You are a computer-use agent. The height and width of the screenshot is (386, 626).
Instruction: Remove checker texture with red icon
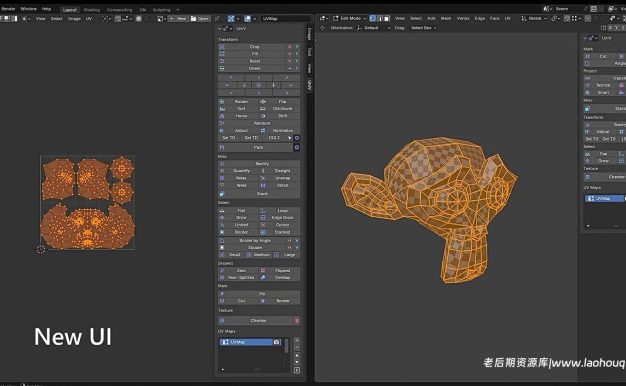pyautogui.click(x=297, y=321)
